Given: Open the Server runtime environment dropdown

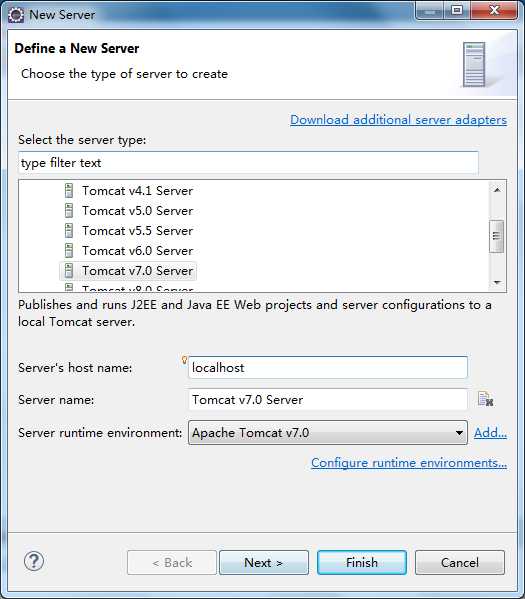Looking at the screenshot, I should [327, 432].
